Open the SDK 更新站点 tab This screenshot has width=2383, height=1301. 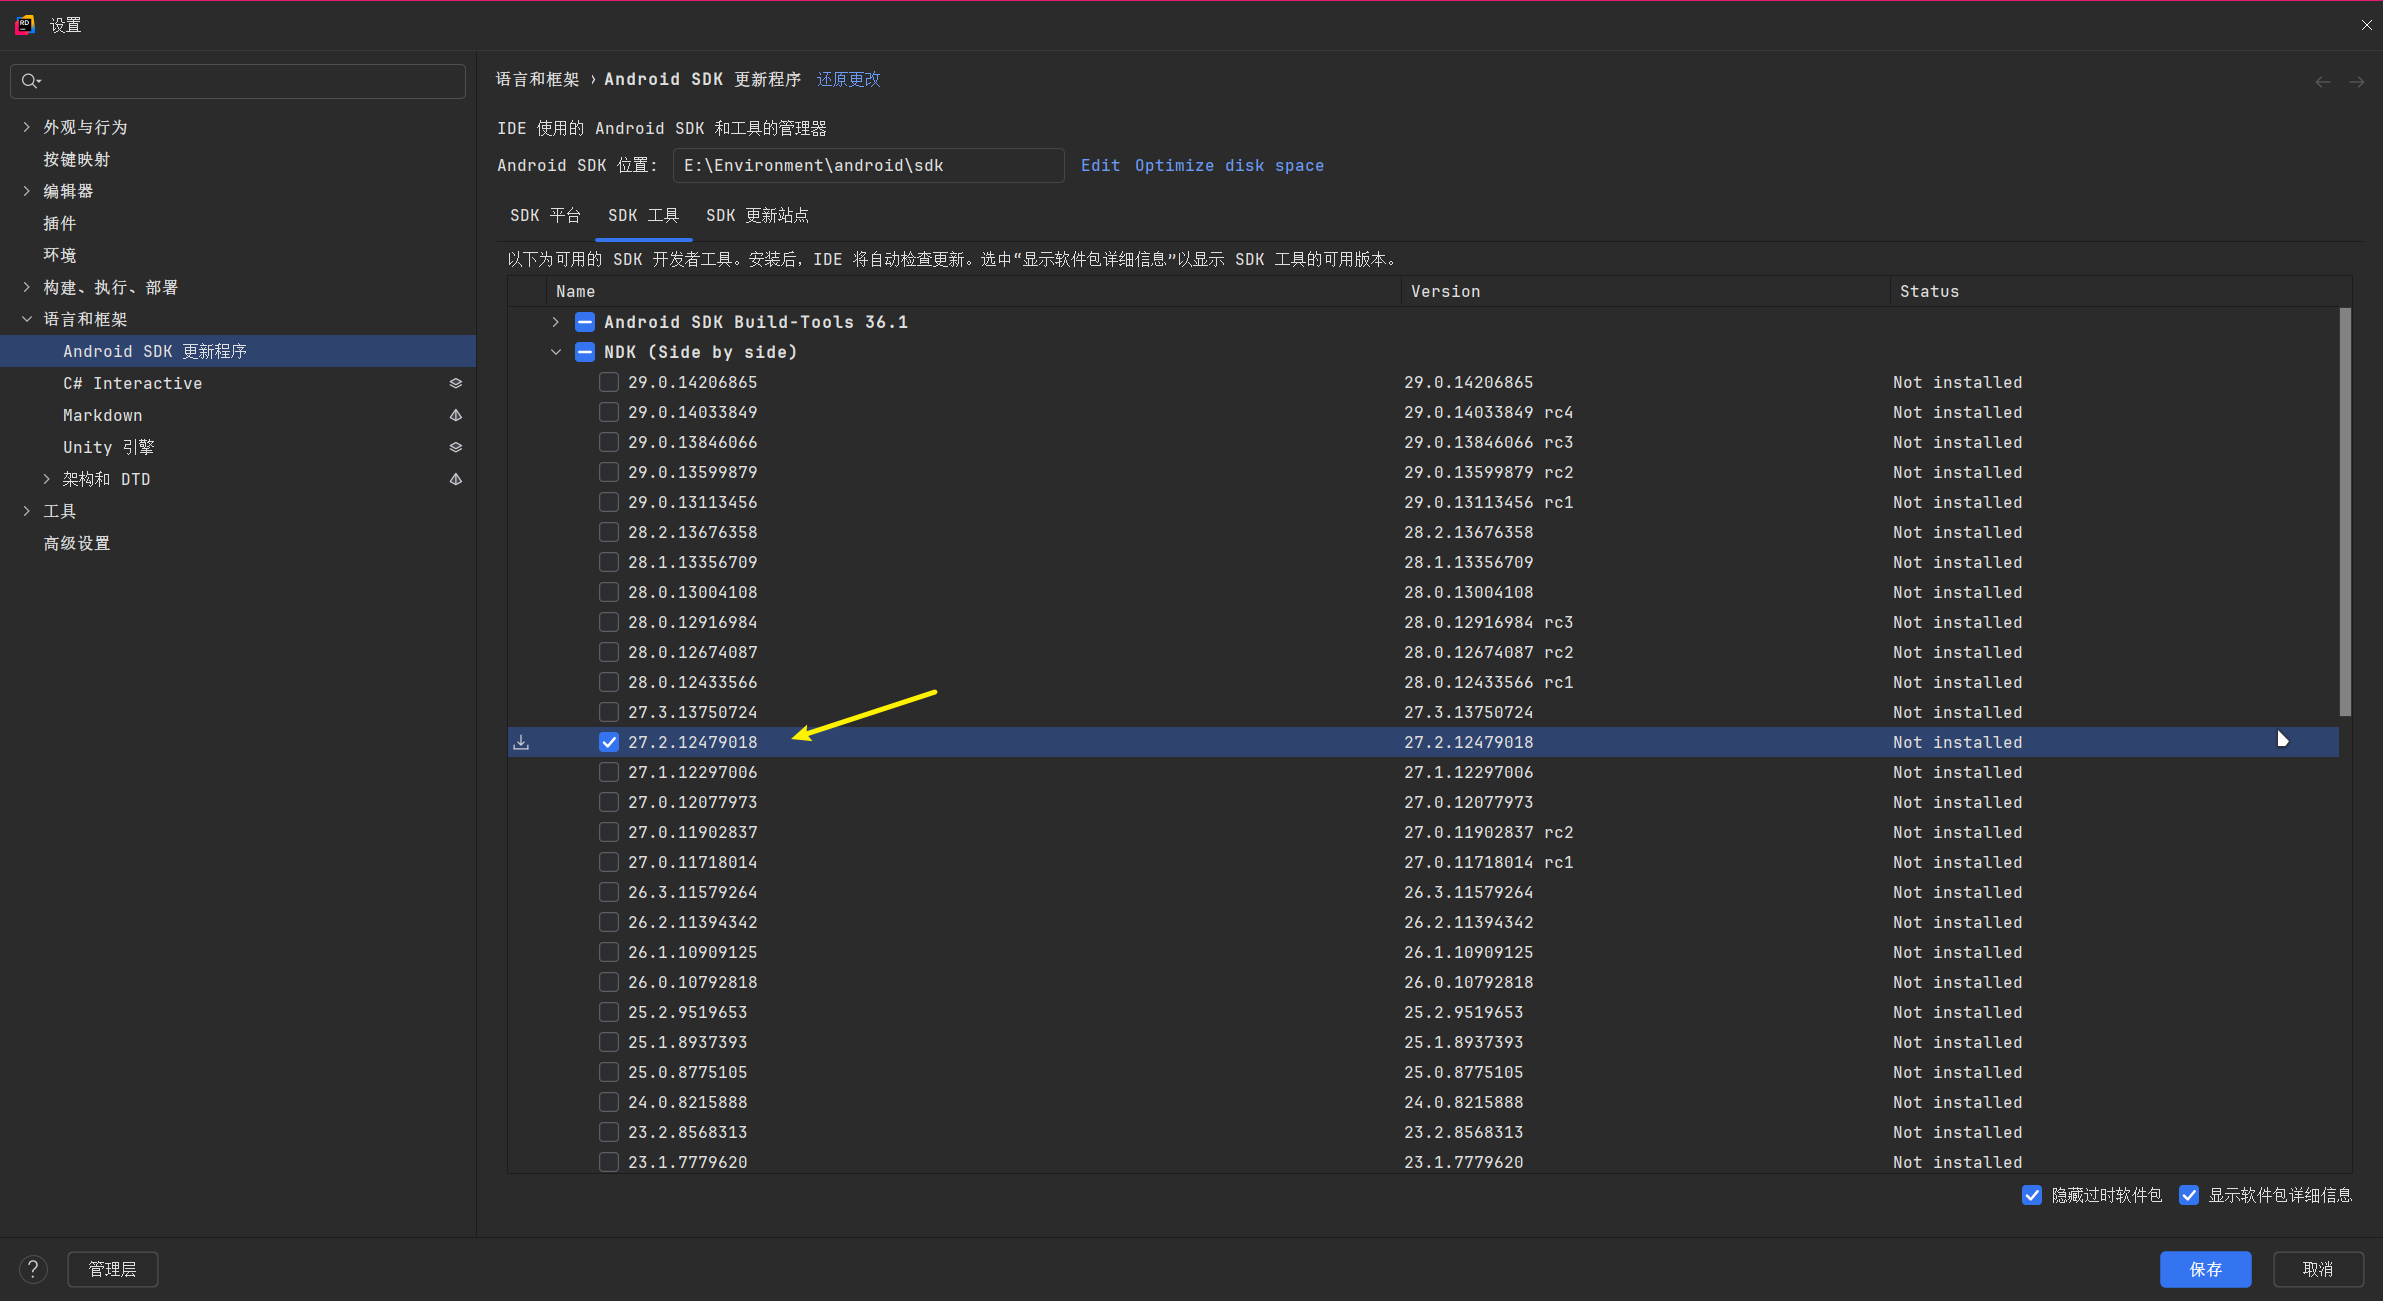(757, 215)
